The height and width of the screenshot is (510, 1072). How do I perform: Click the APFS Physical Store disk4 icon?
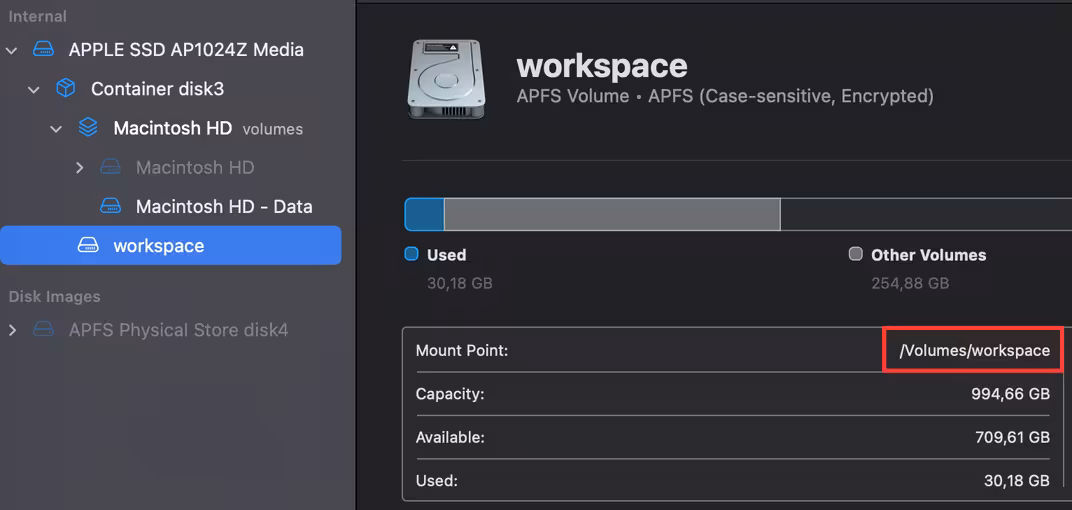[43, 330]
